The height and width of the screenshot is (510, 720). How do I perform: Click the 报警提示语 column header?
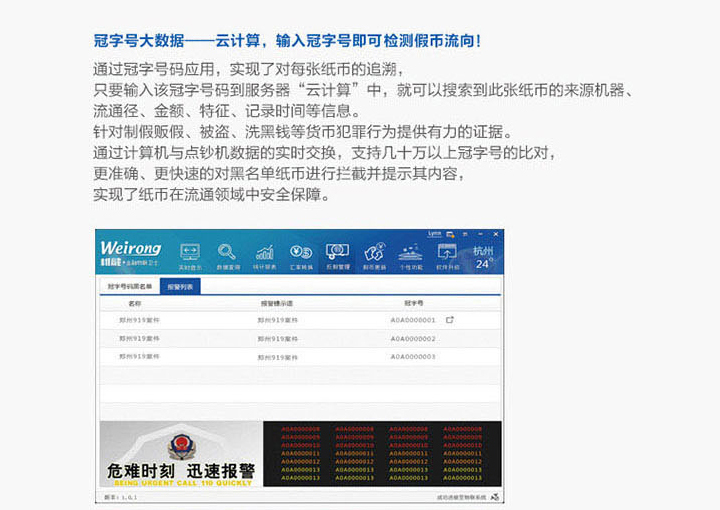coord(276,302)
